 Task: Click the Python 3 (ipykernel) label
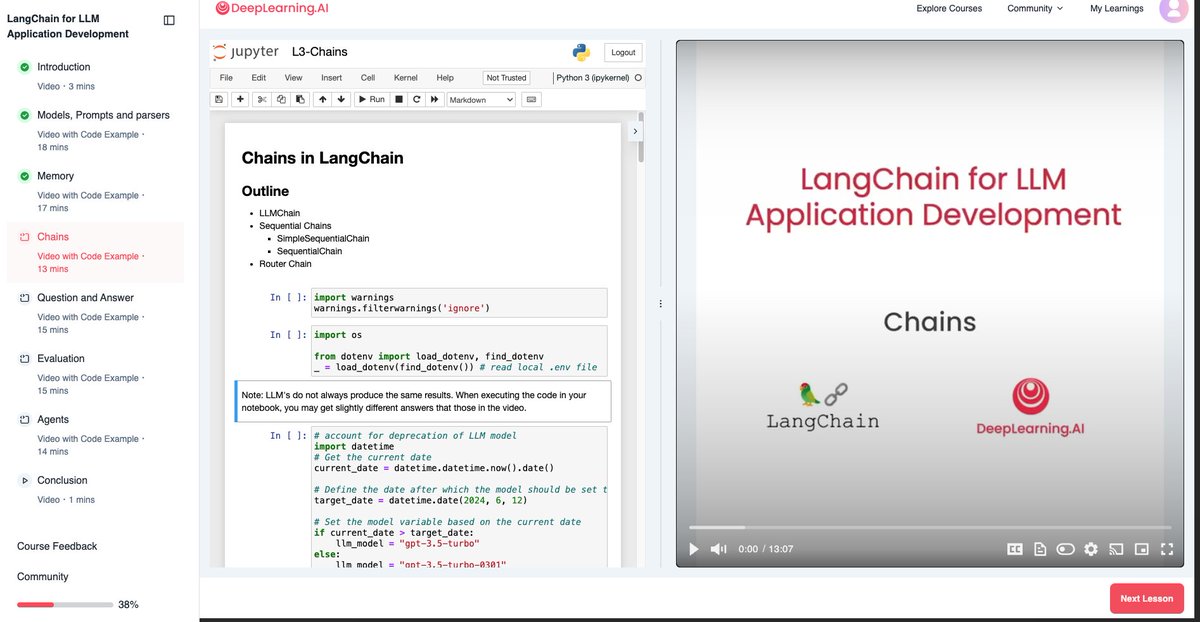[x=592, y=77]
